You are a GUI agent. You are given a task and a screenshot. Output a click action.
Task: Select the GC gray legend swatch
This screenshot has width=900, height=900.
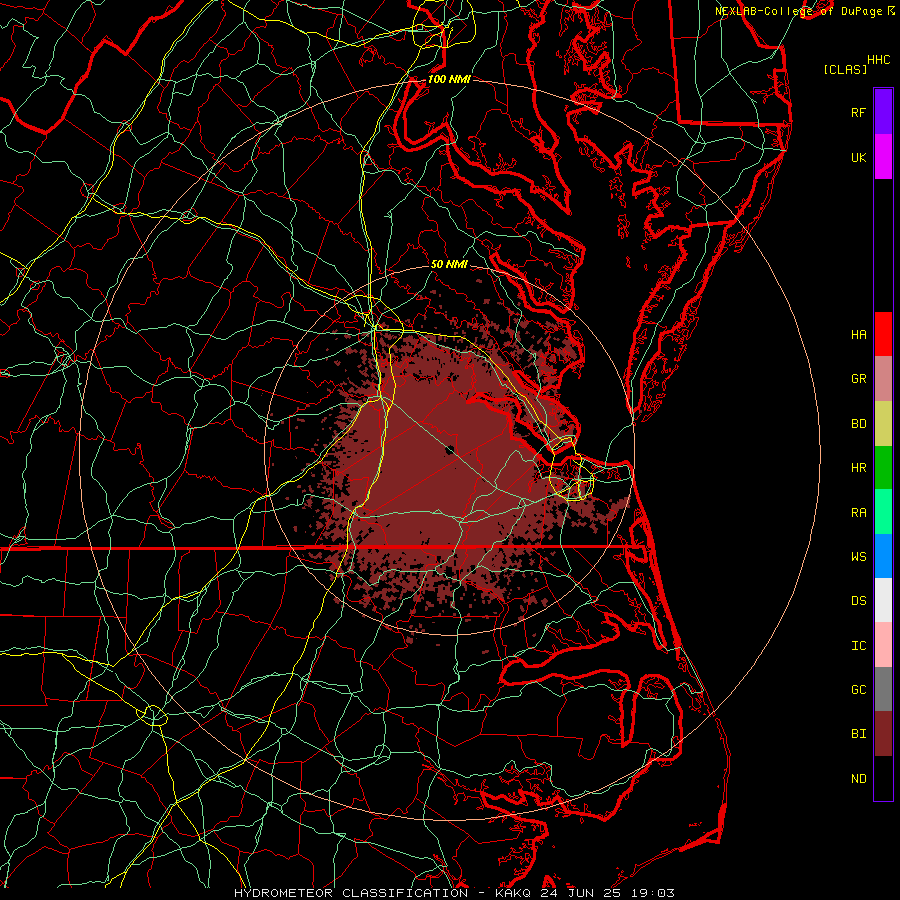click(x=883, y=689)
